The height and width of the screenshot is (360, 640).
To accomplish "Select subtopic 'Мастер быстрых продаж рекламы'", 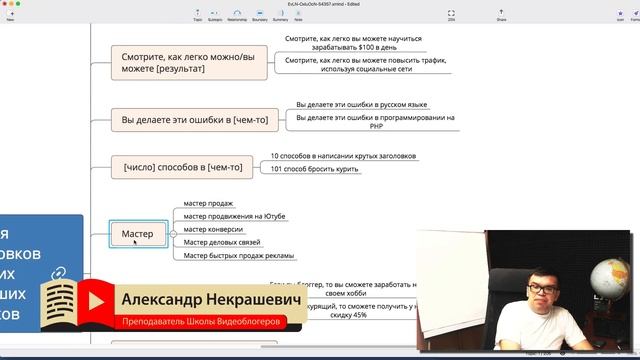I will [239, 256].
